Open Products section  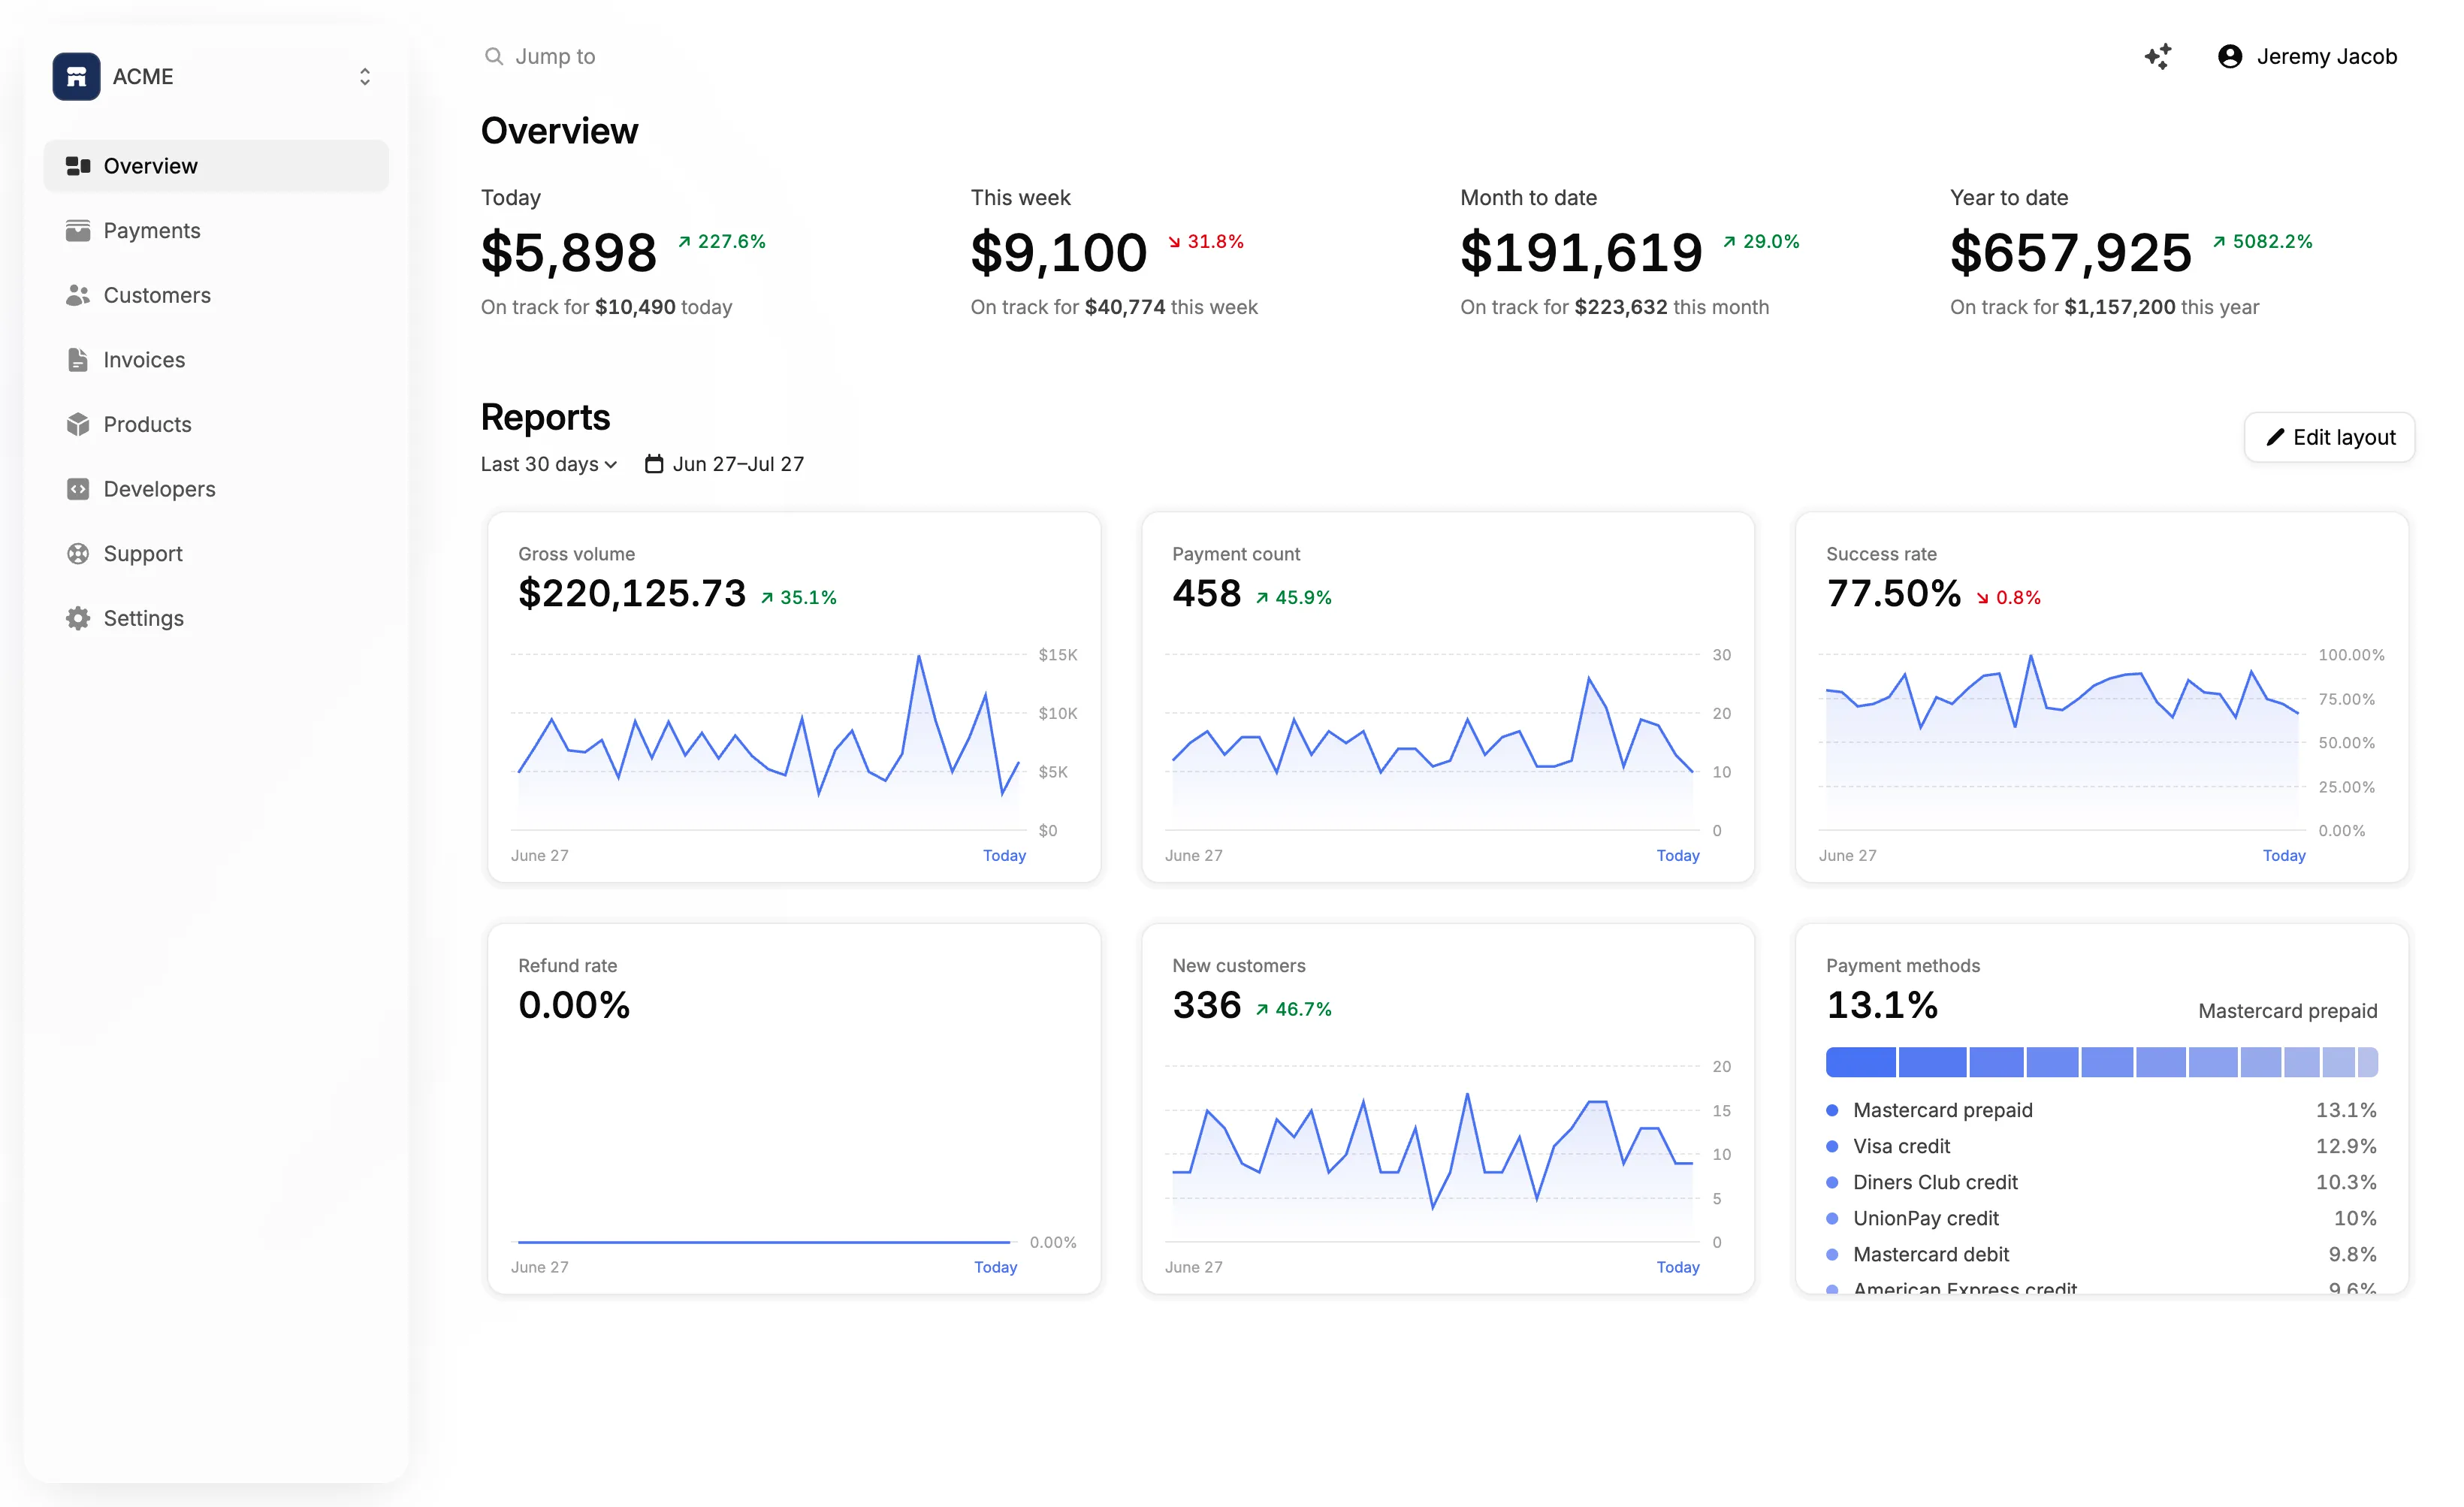[216, 424]
